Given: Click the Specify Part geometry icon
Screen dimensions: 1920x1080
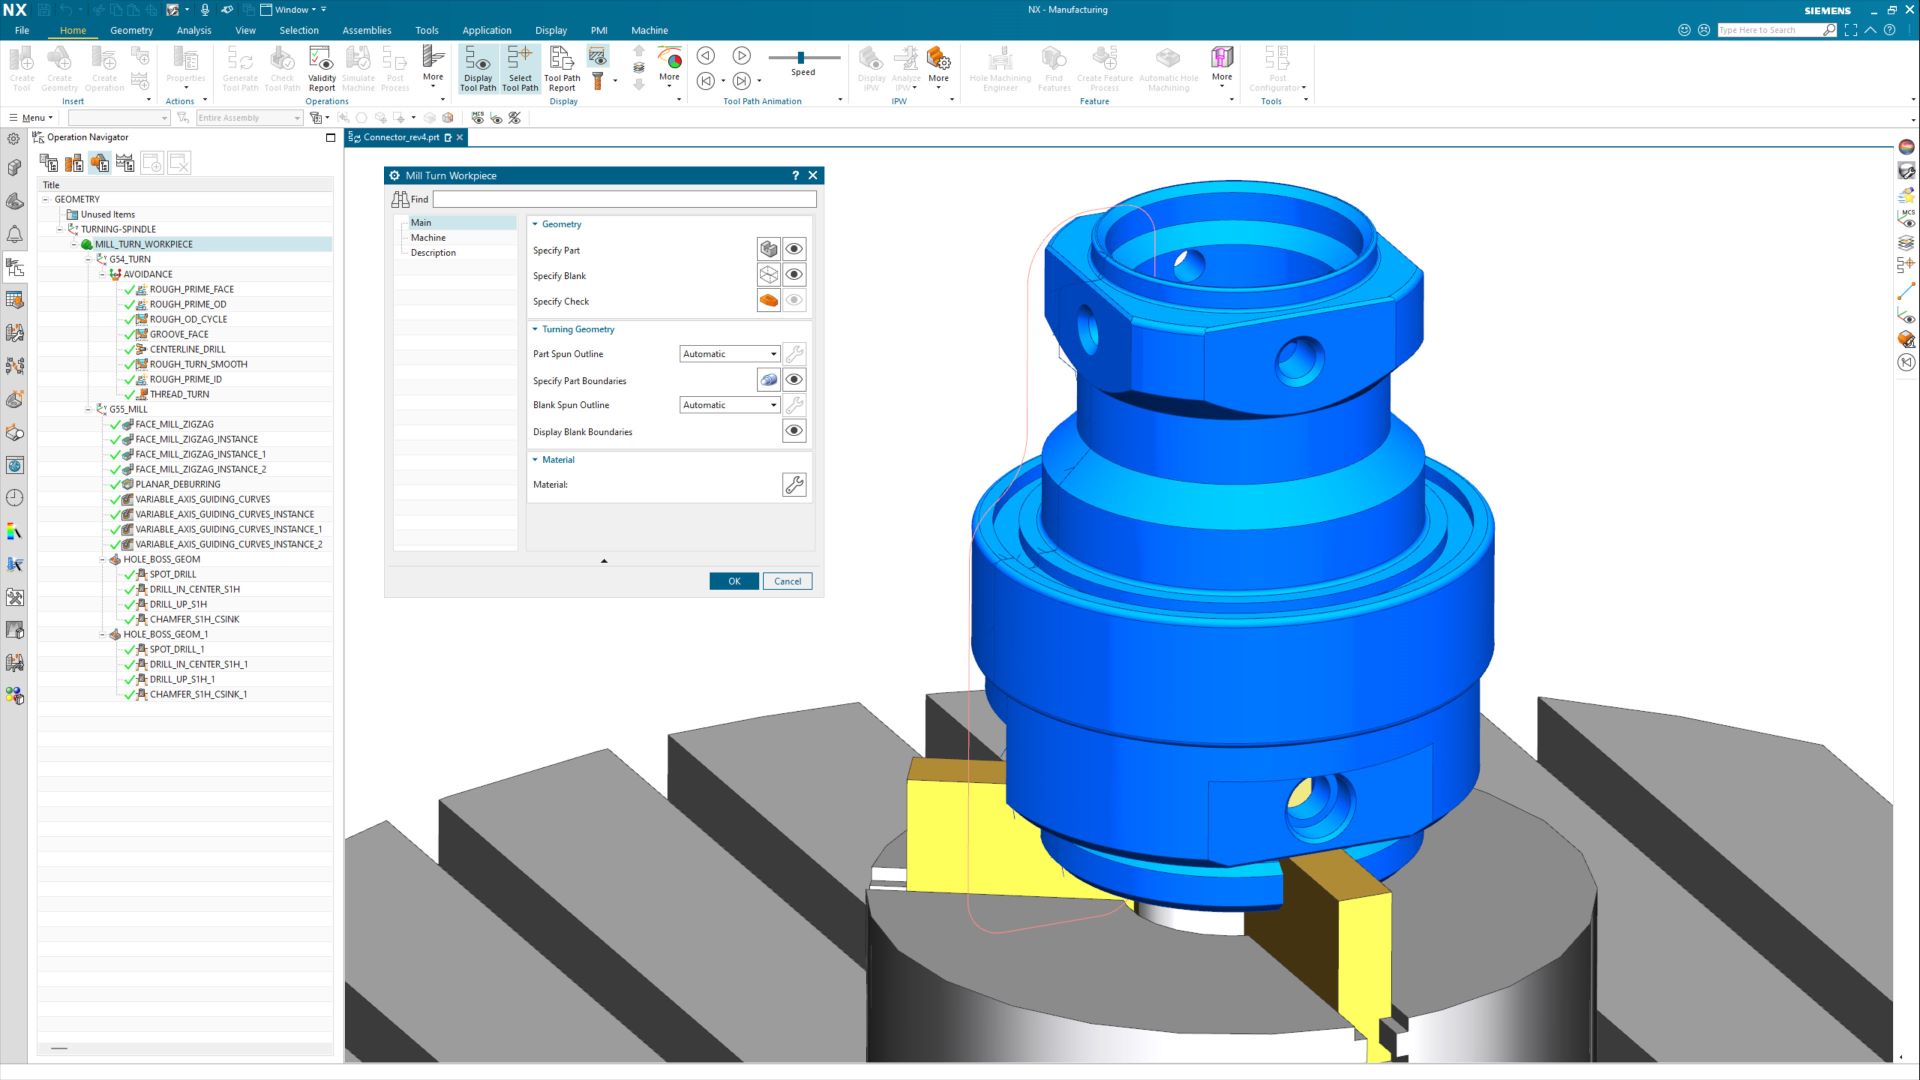Looking at the screenshot, I should [x=767, y=249].
